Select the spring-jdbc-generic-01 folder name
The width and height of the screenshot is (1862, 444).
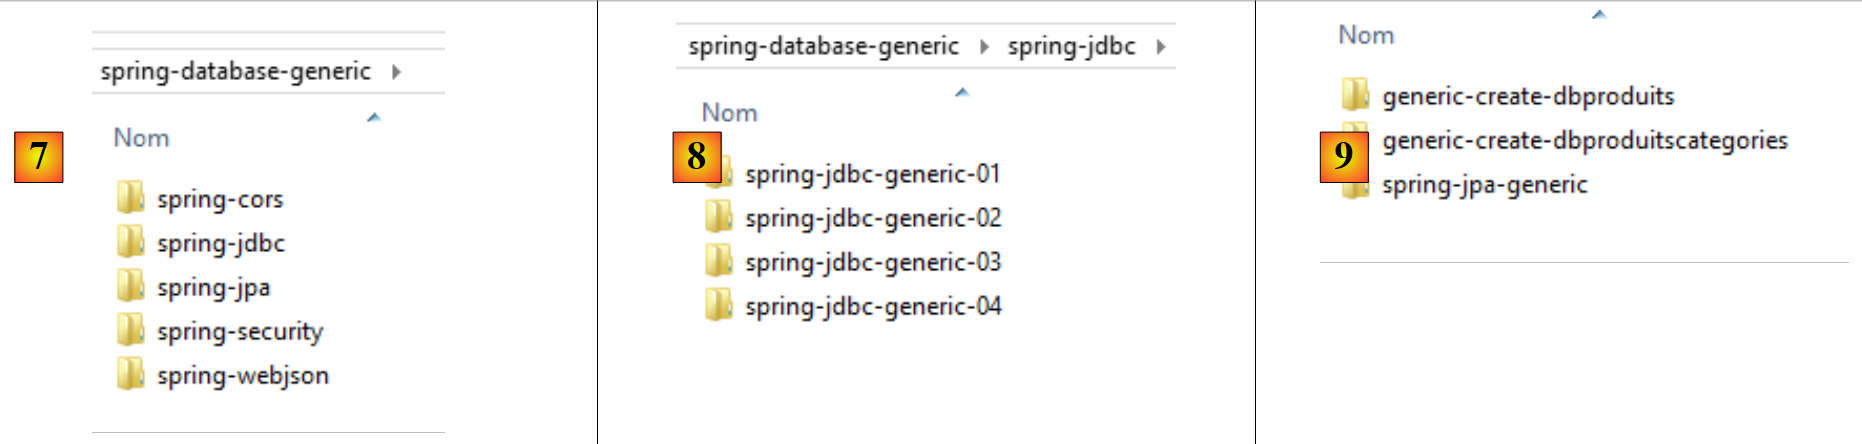click(873, 174)
